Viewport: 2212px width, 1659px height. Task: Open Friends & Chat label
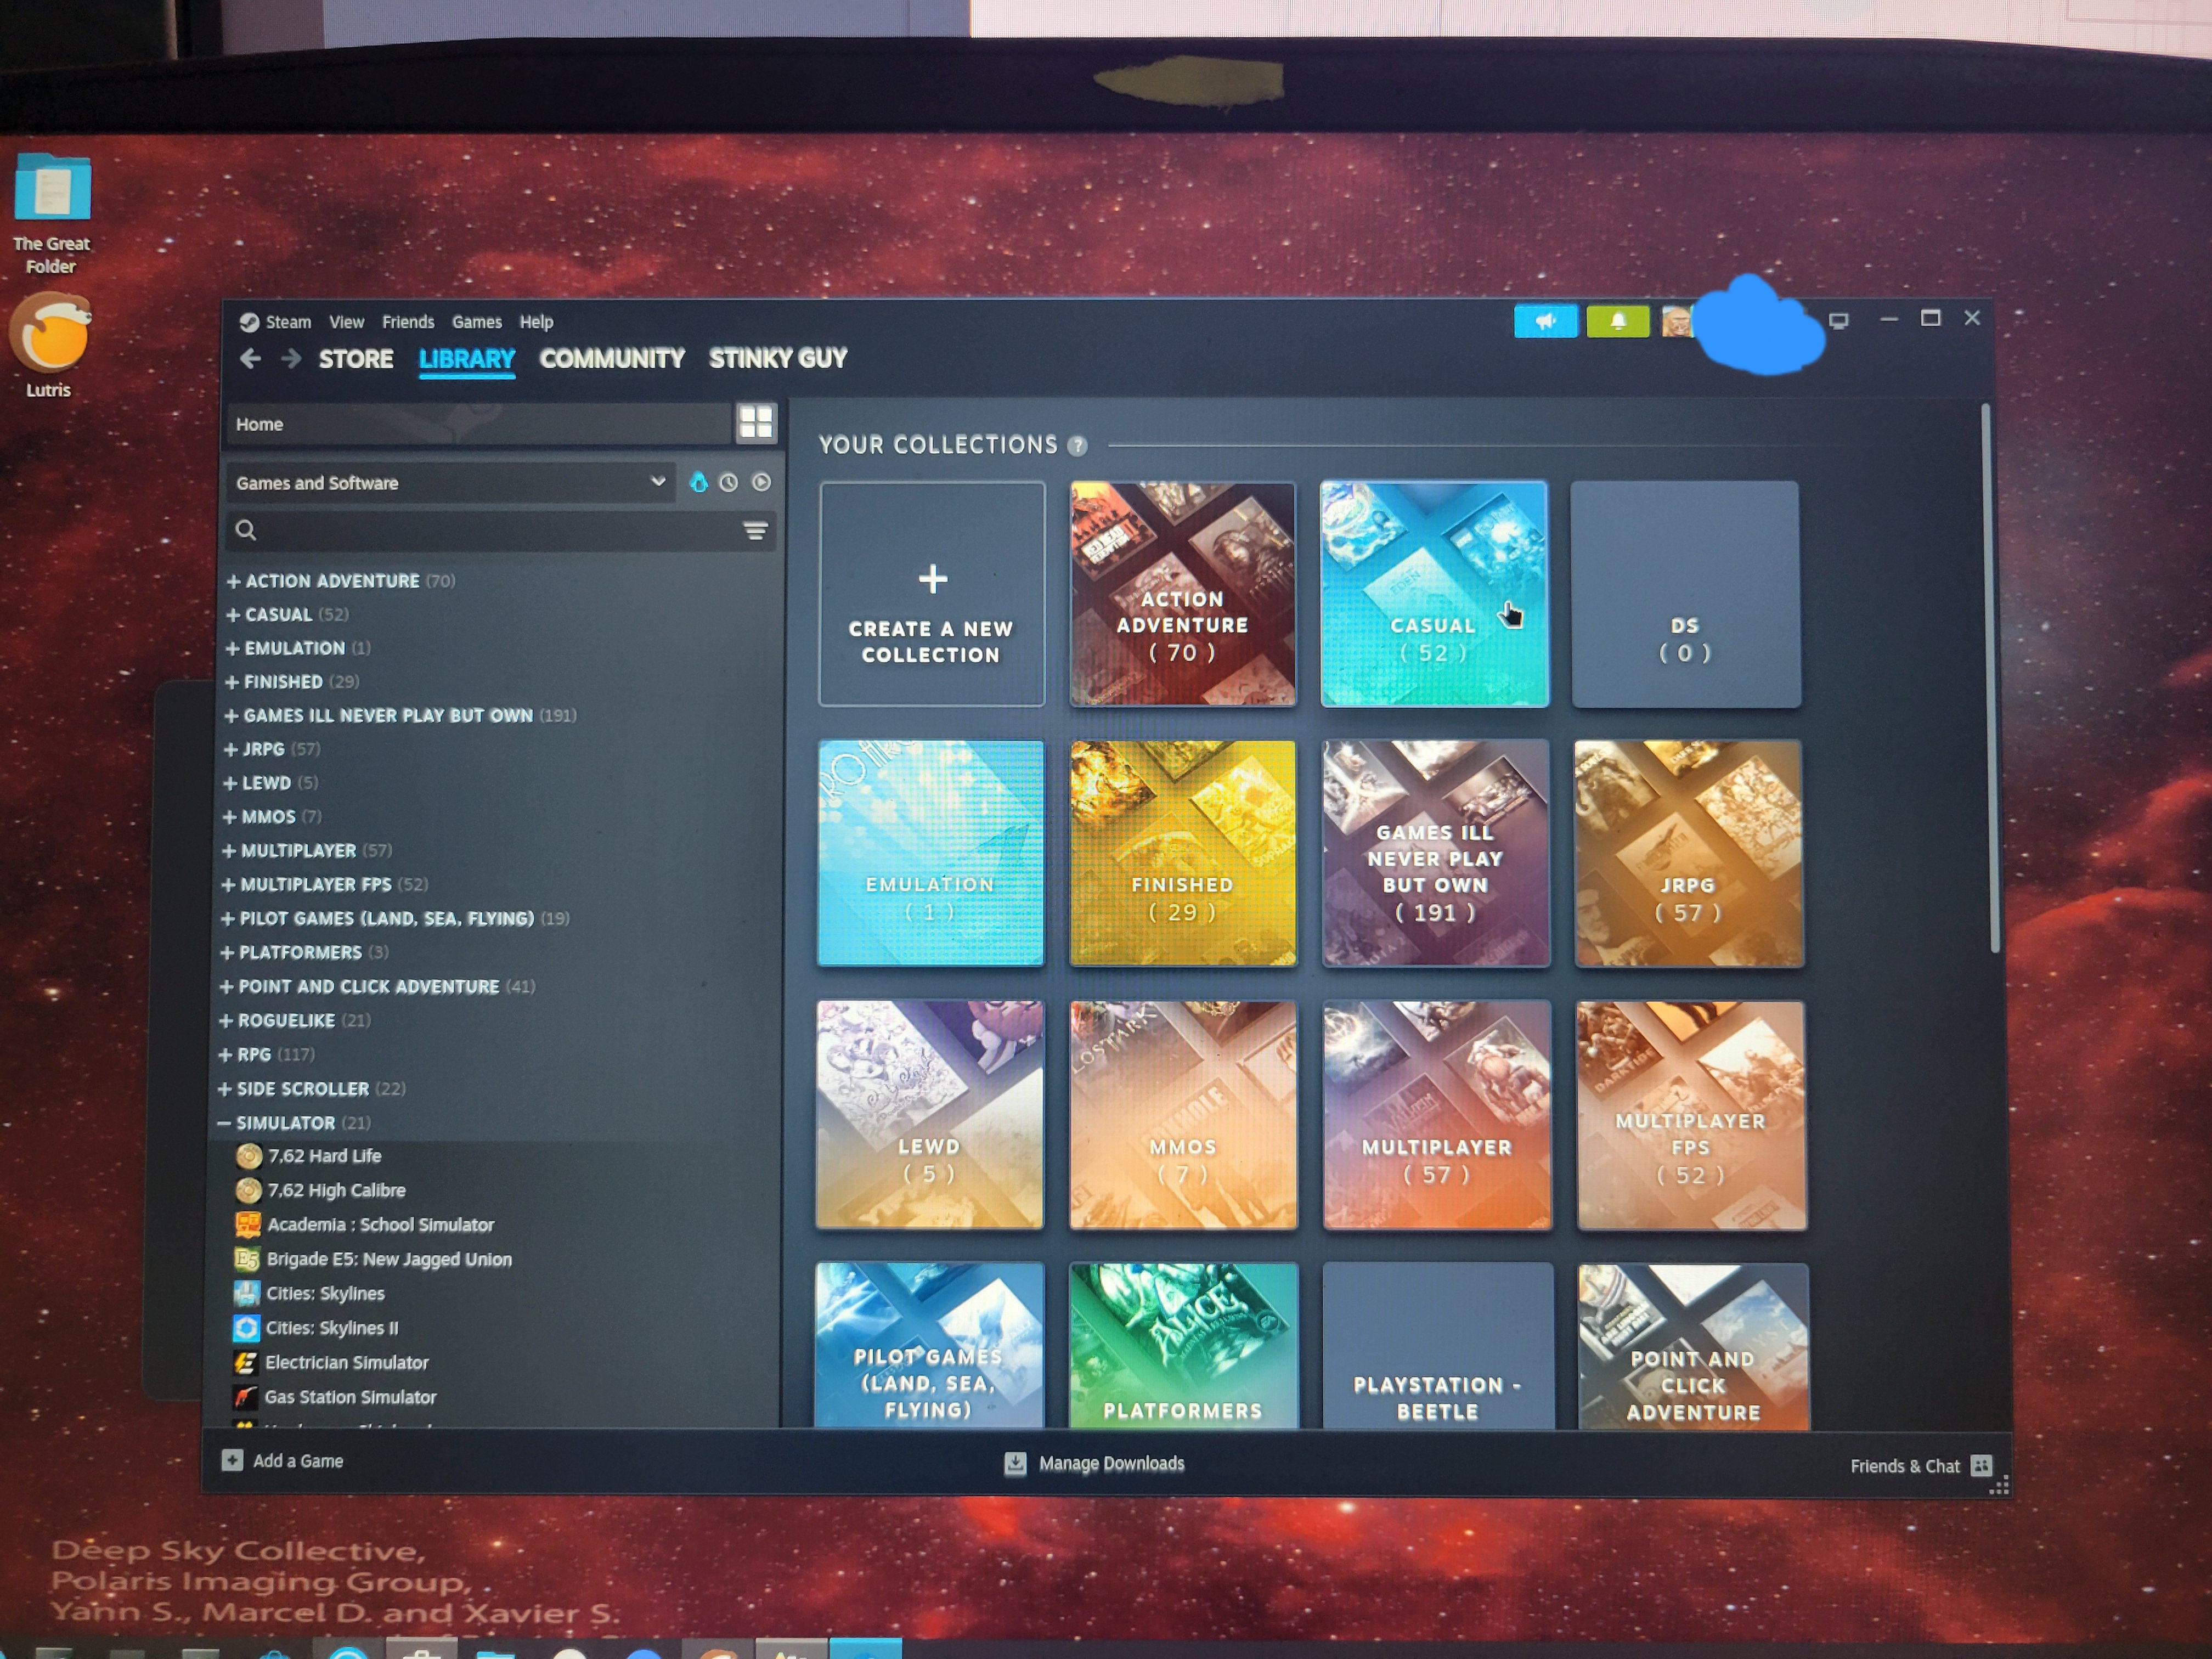[x=1905, y=1466]
